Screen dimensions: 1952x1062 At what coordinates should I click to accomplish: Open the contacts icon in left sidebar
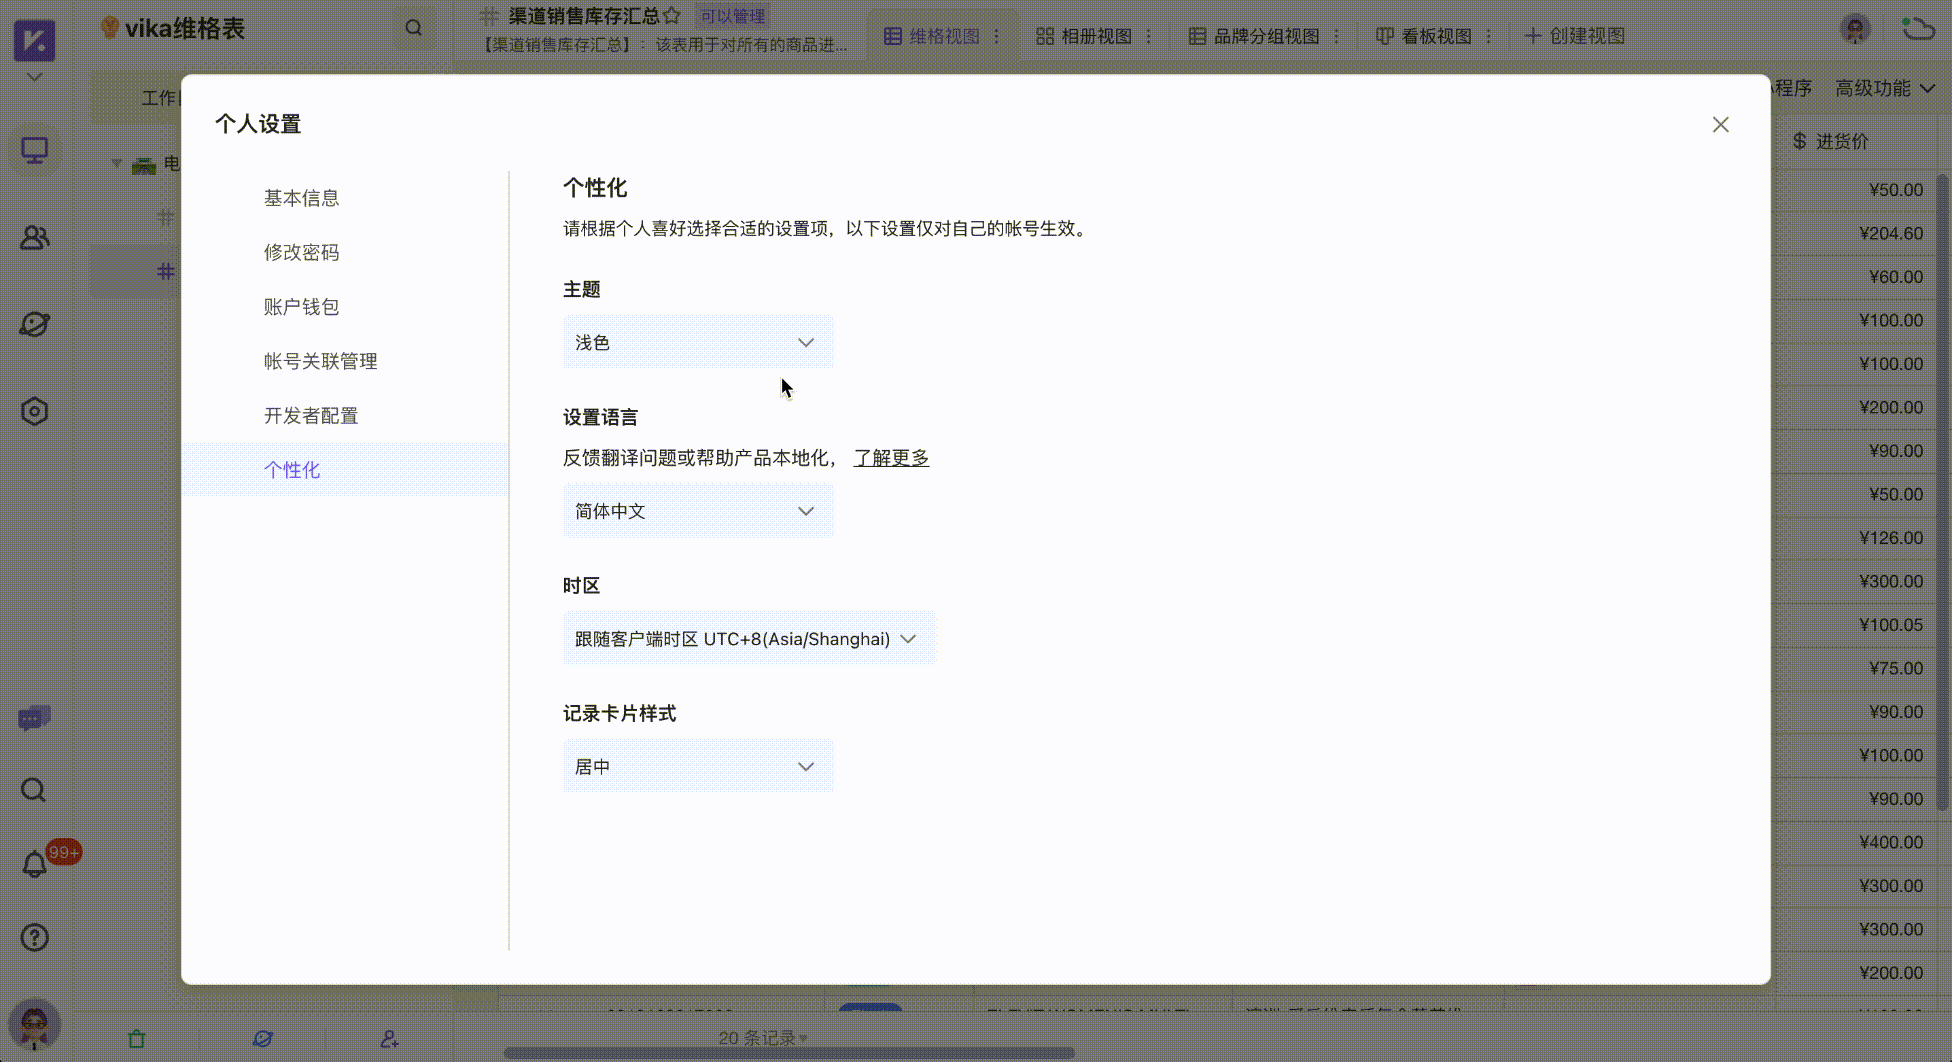tap(34, 237)
